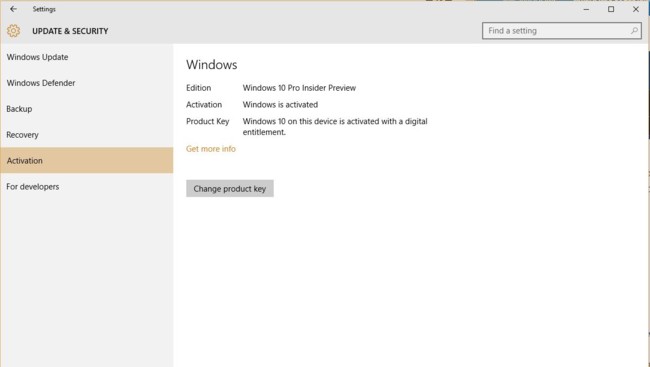Maximize the Settings window

[x=611, y=9]
